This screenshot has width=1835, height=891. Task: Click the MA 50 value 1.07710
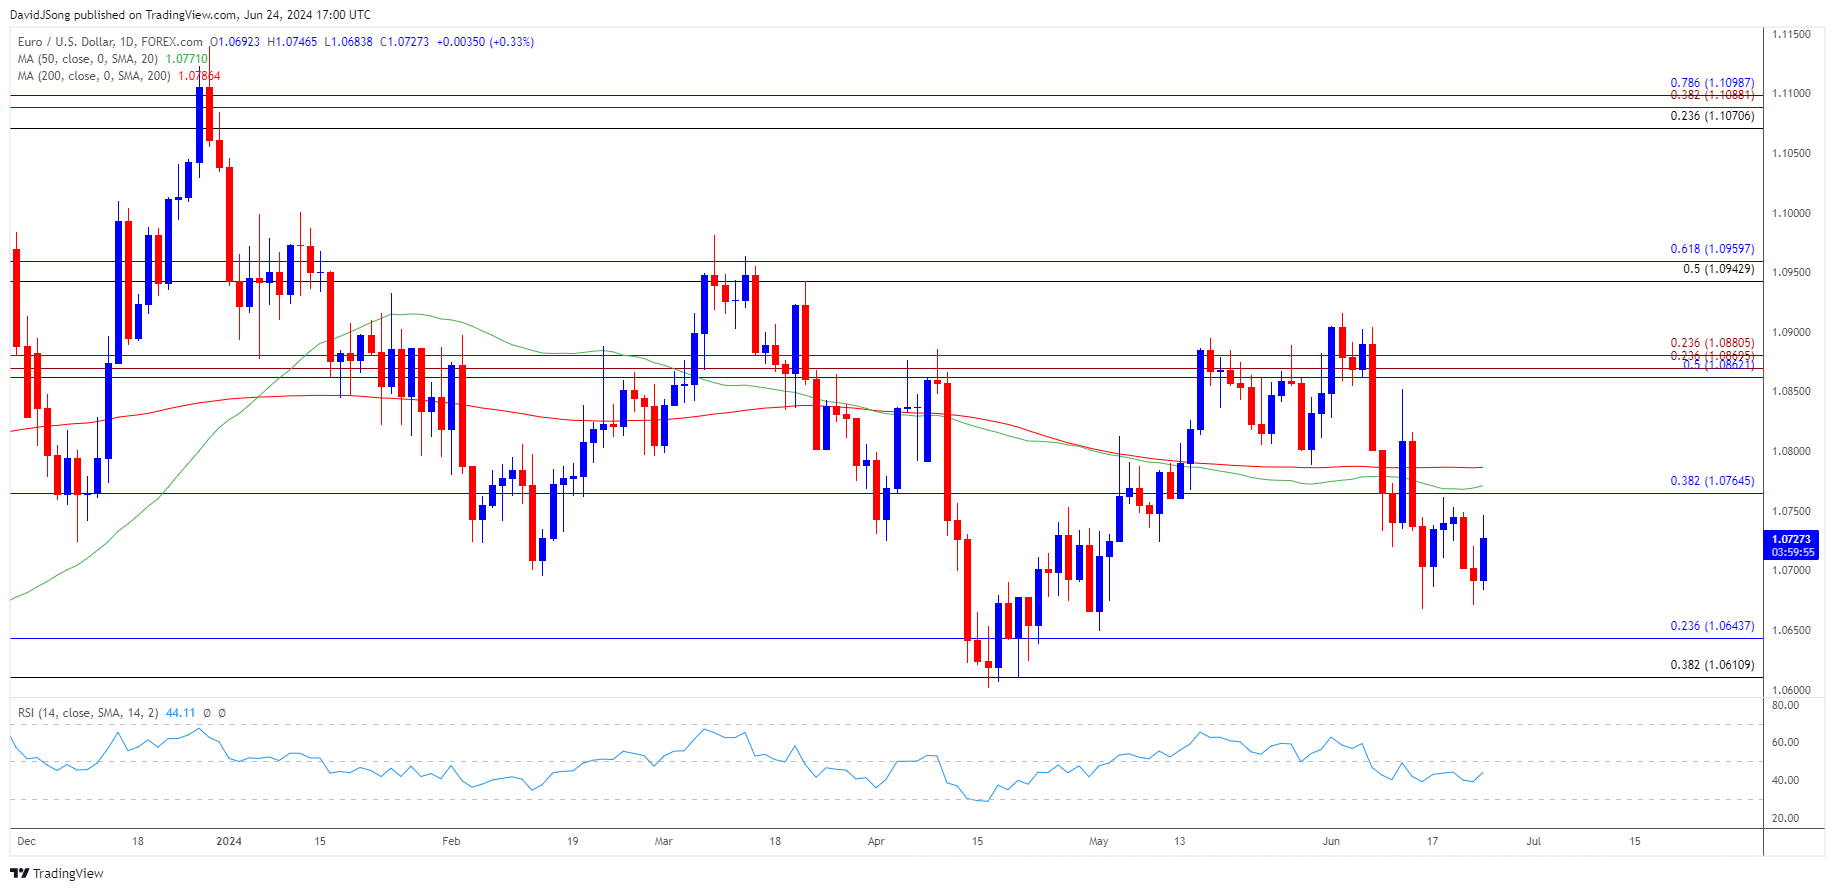click(x=187, y=59)
